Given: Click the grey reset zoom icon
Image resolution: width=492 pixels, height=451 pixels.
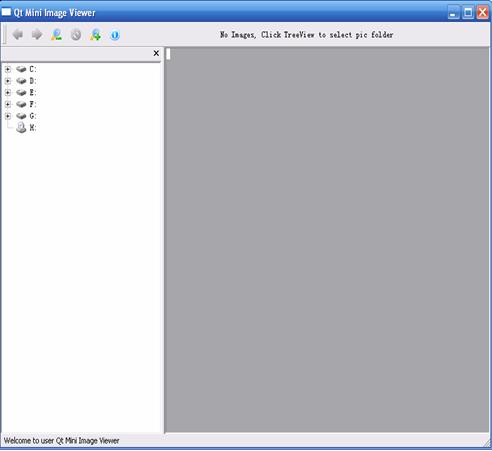Looking at the screenshot, I should coord(76,35).
